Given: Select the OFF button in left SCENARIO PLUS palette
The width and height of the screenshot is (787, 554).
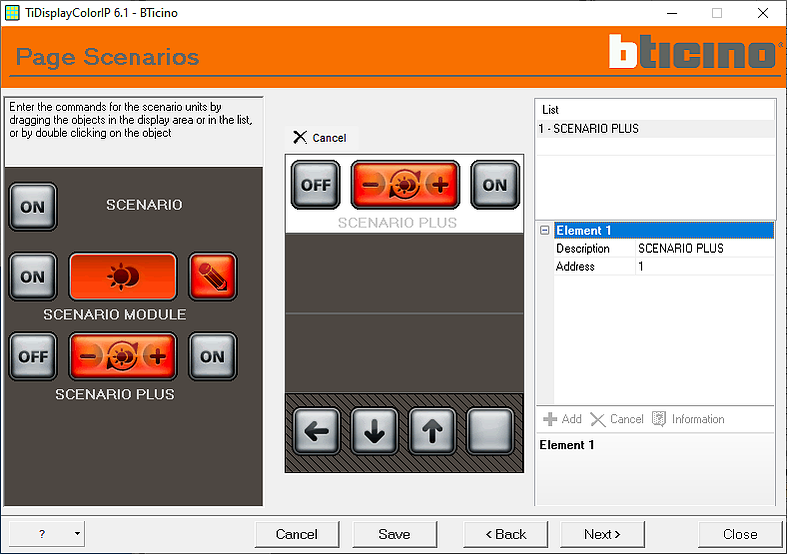Looking at the screenshot, I should 33,356.
